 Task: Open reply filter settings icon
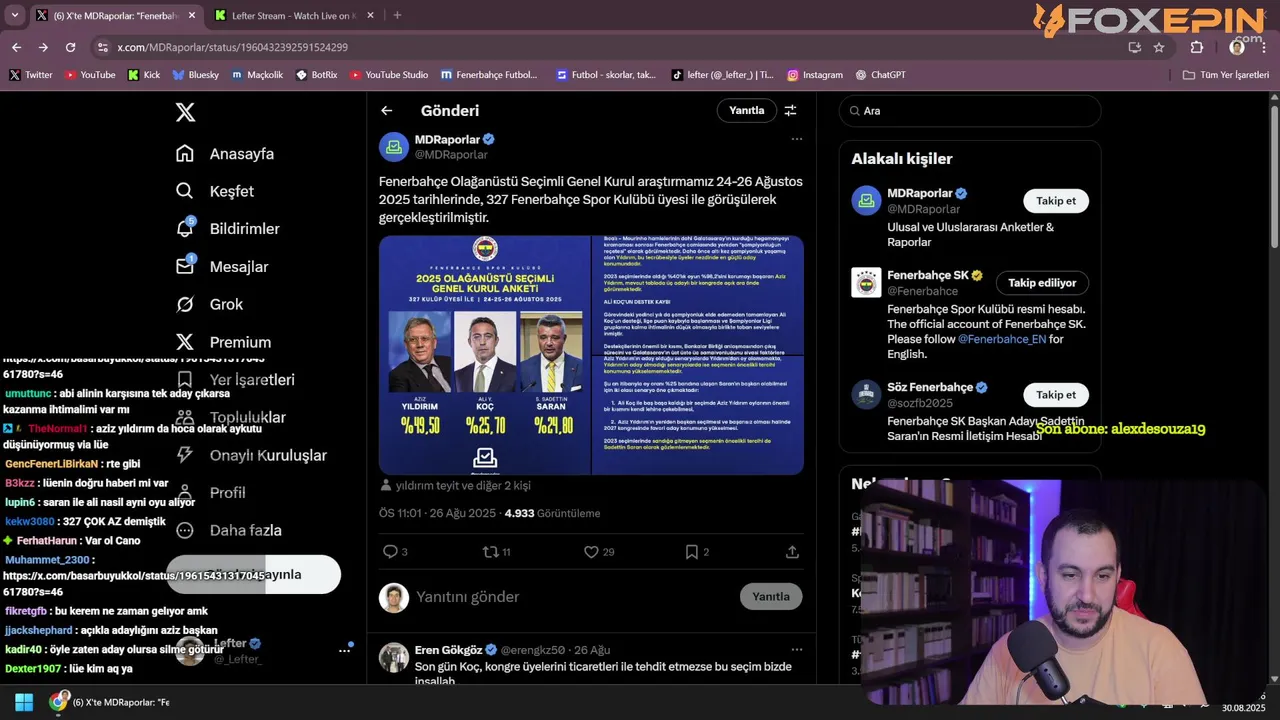click(790, 111)
